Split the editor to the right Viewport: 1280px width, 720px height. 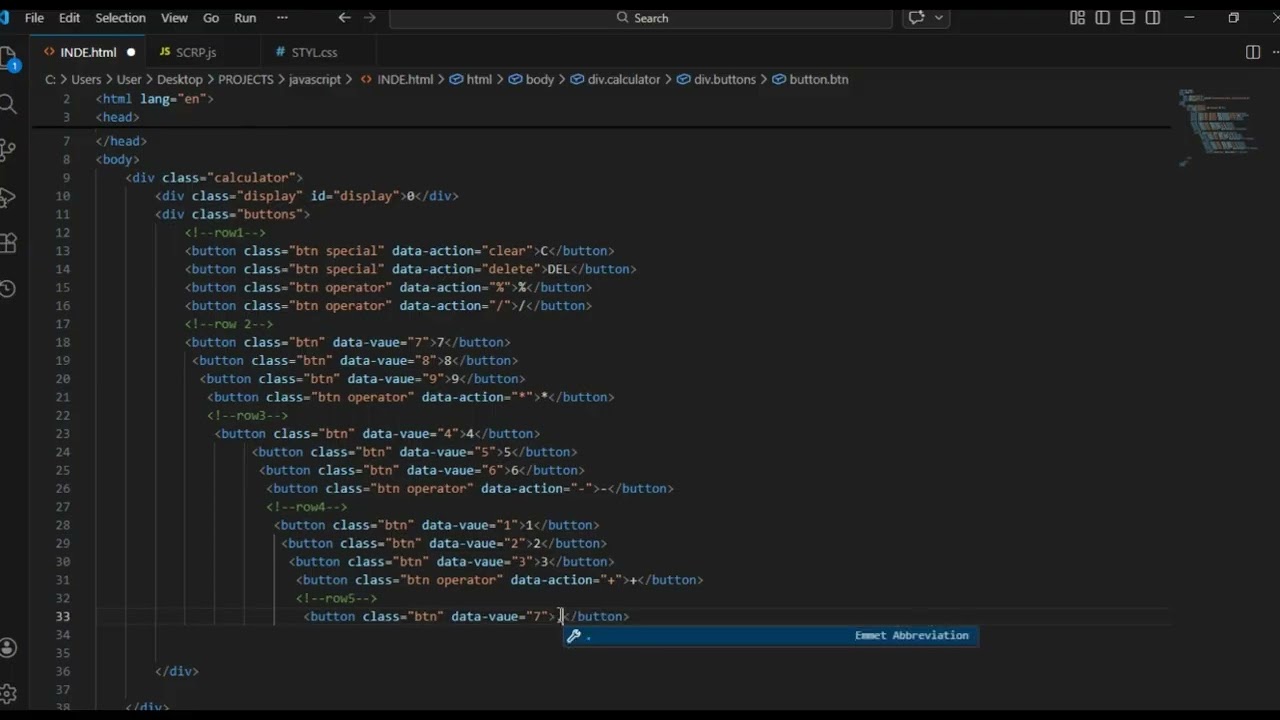[x=1253, y=52]
